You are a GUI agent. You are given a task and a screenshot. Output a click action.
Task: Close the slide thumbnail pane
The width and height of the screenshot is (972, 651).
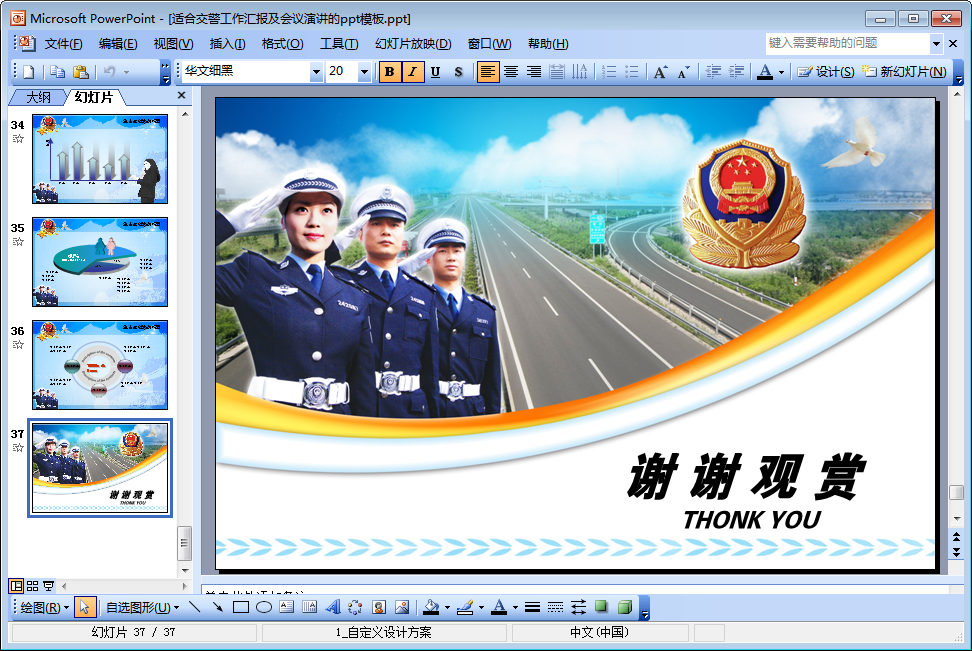(181, 95)
